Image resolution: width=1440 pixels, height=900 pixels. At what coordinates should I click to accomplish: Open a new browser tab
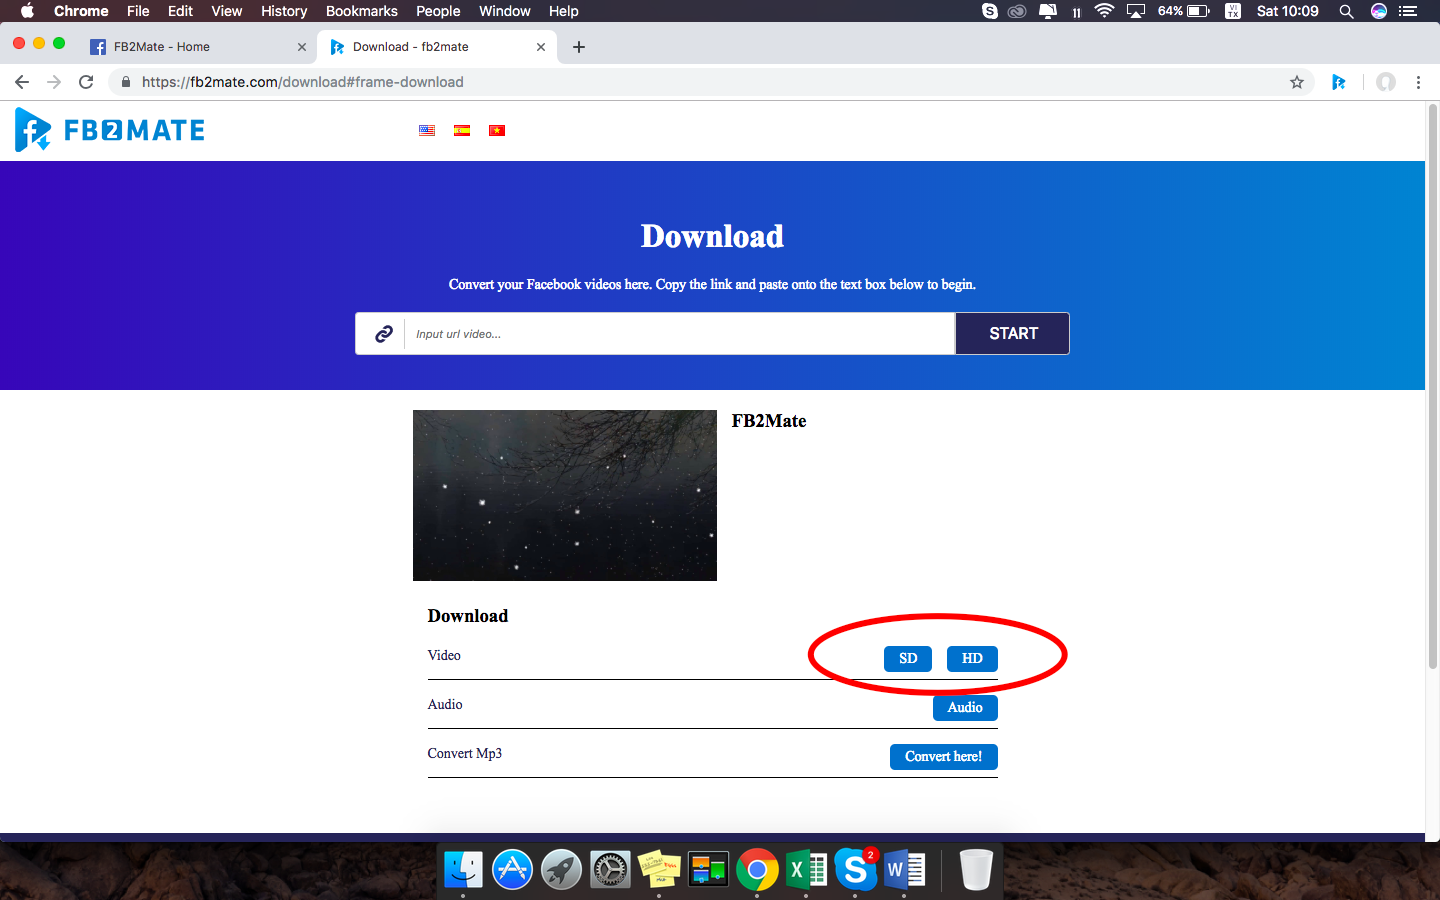(x=578, y=46)
